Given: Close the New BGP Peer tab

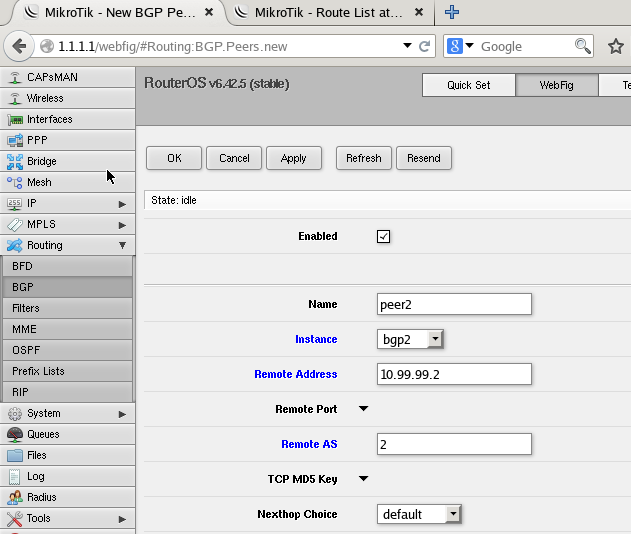Looking at the screenshot, I should point(209,12).
